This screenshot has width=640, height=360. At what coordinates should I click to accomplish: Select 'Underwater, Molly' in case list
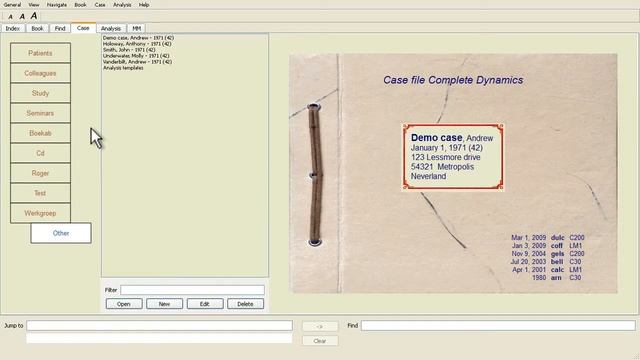[x=136, y=56]
